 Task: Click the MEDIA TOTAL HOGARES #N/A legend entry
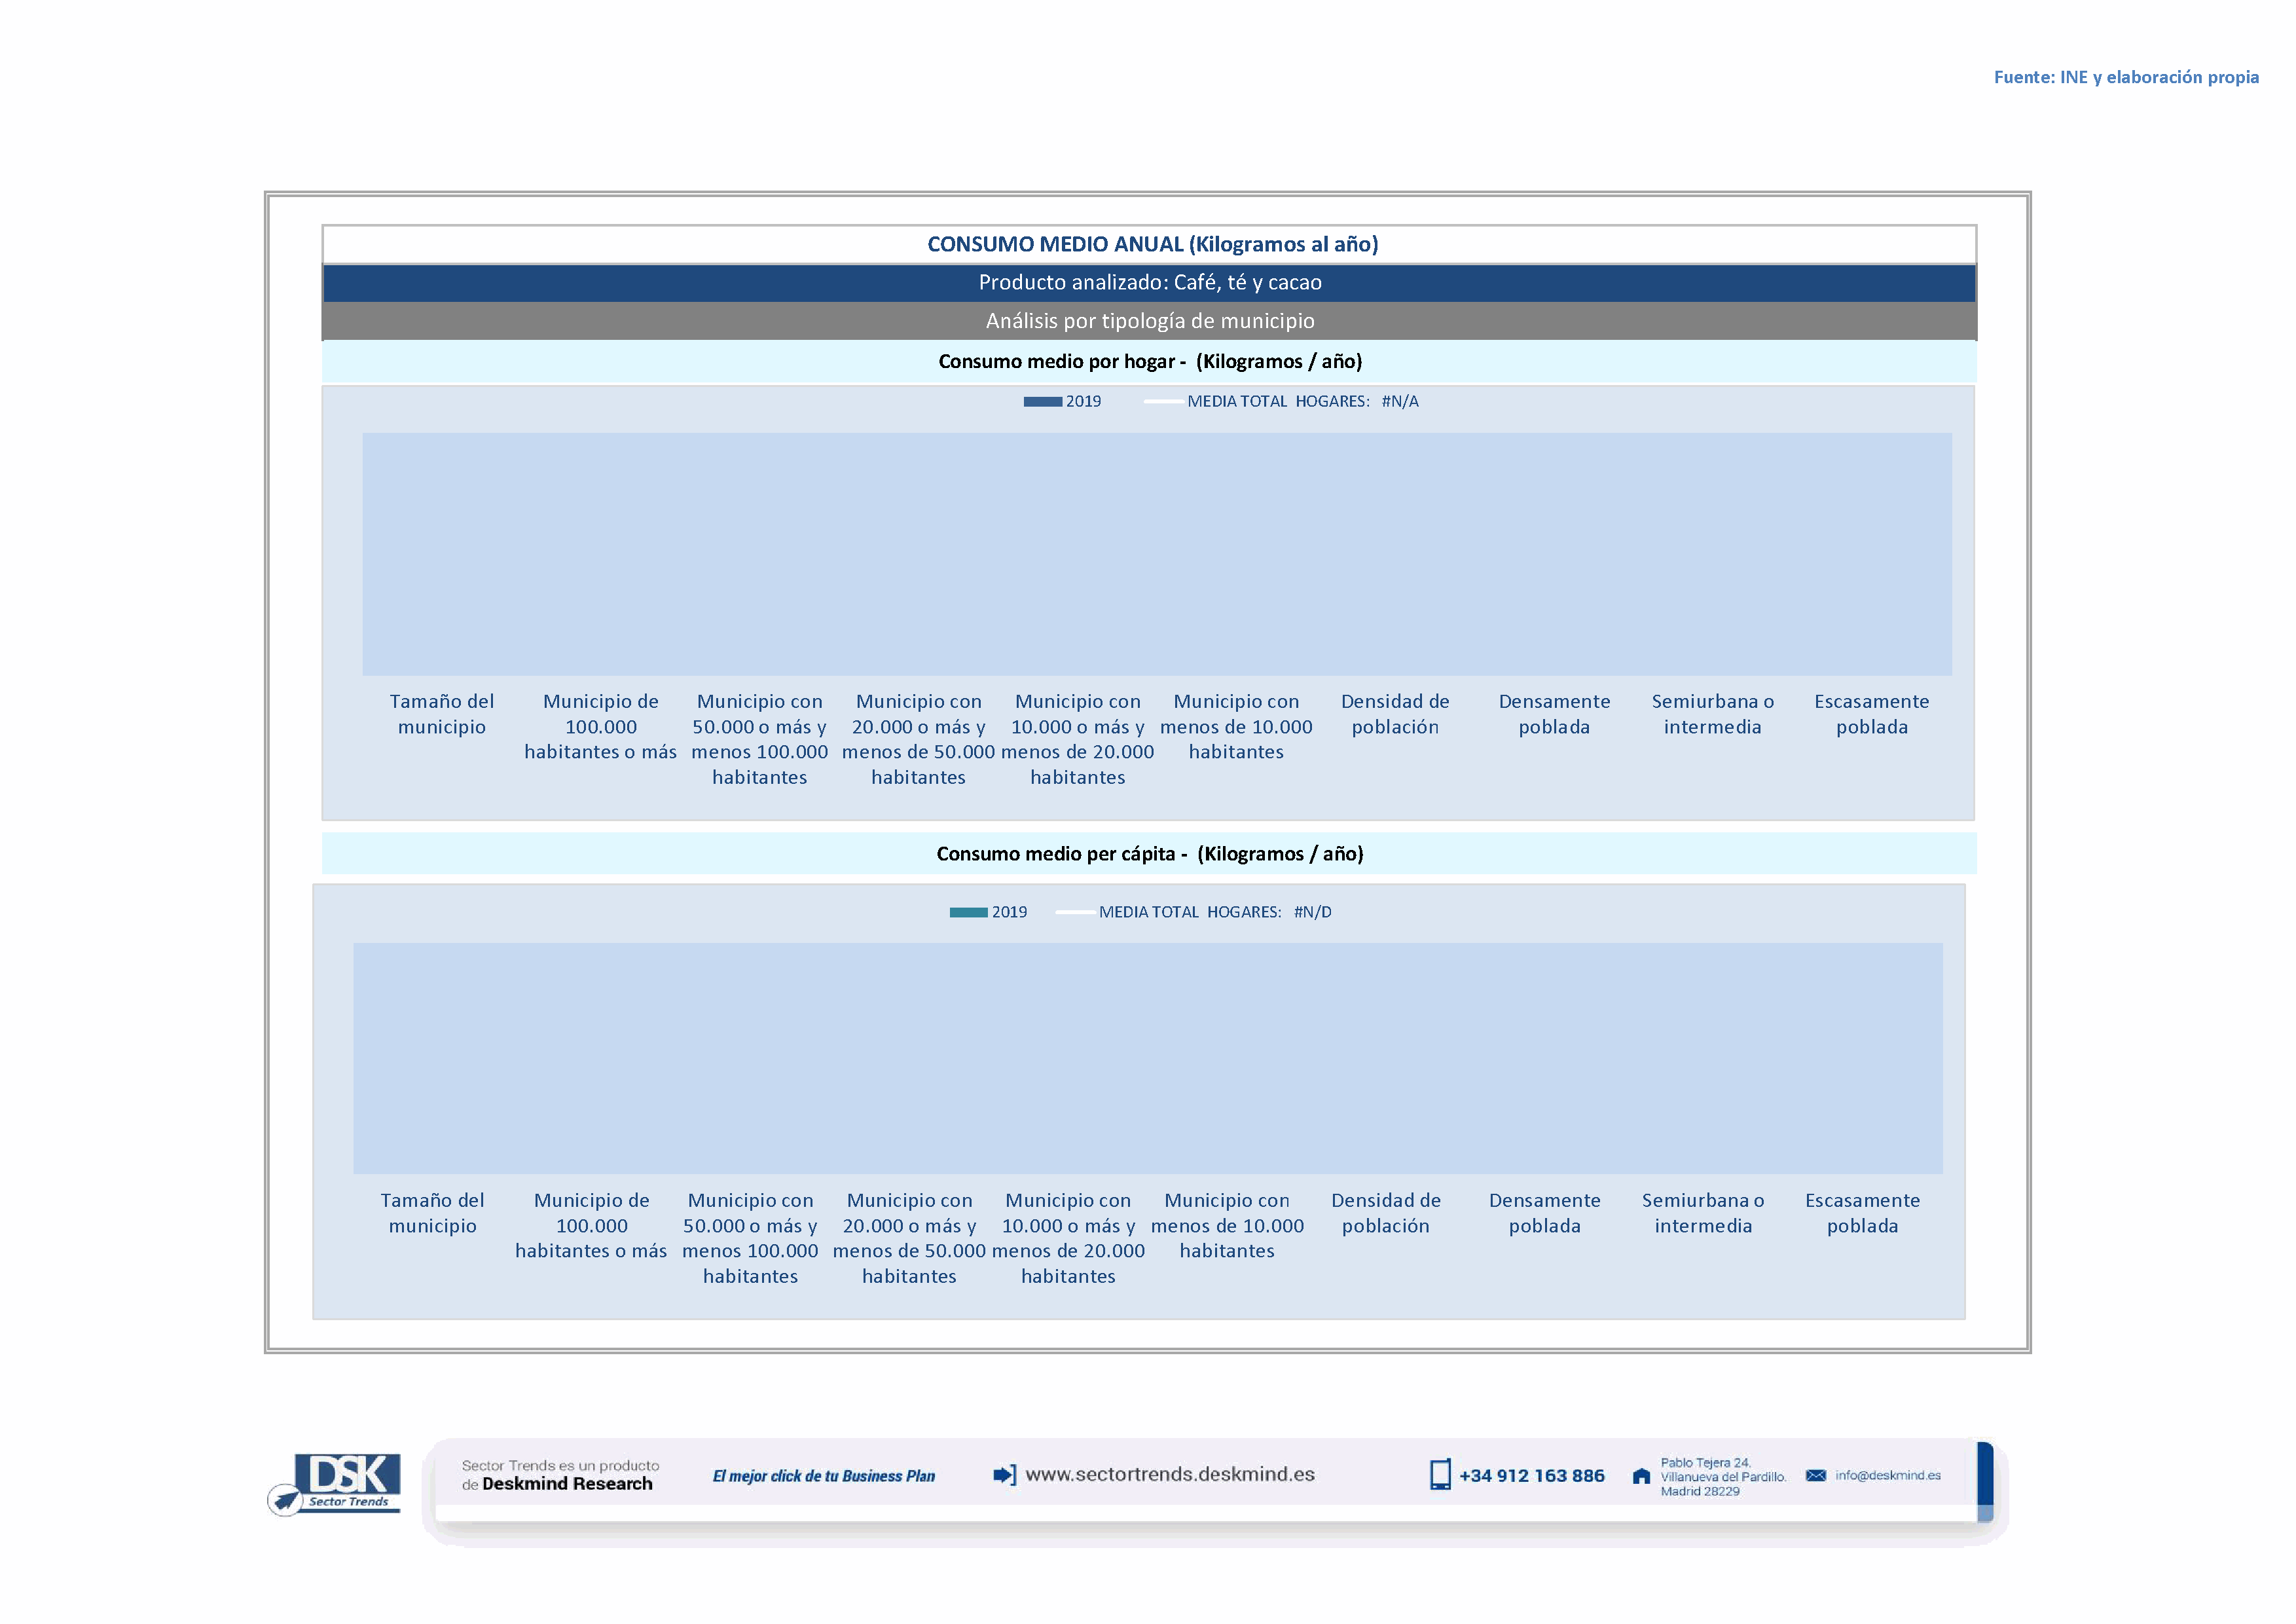coord(1301,401)
